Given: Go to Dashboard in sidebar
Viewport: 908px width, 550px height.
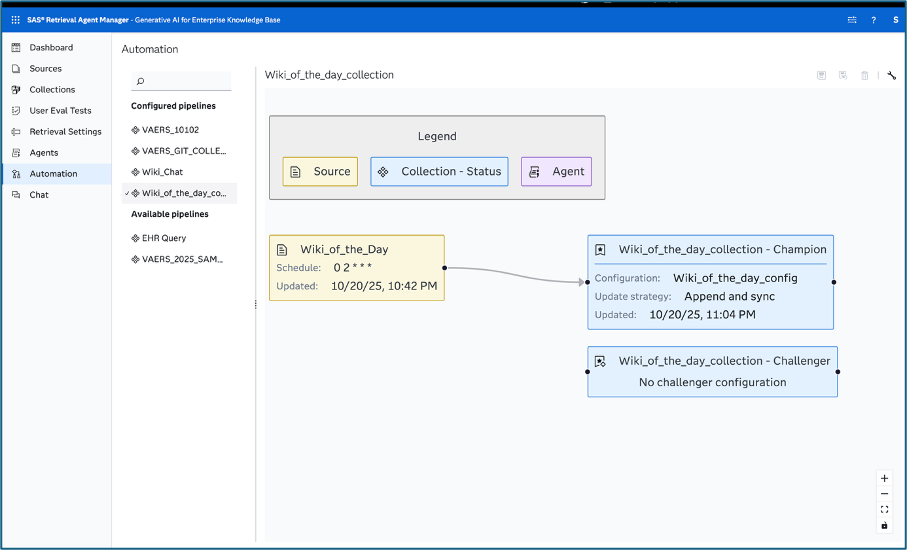Looking at the screenshot, I should [x=56, y=47].
